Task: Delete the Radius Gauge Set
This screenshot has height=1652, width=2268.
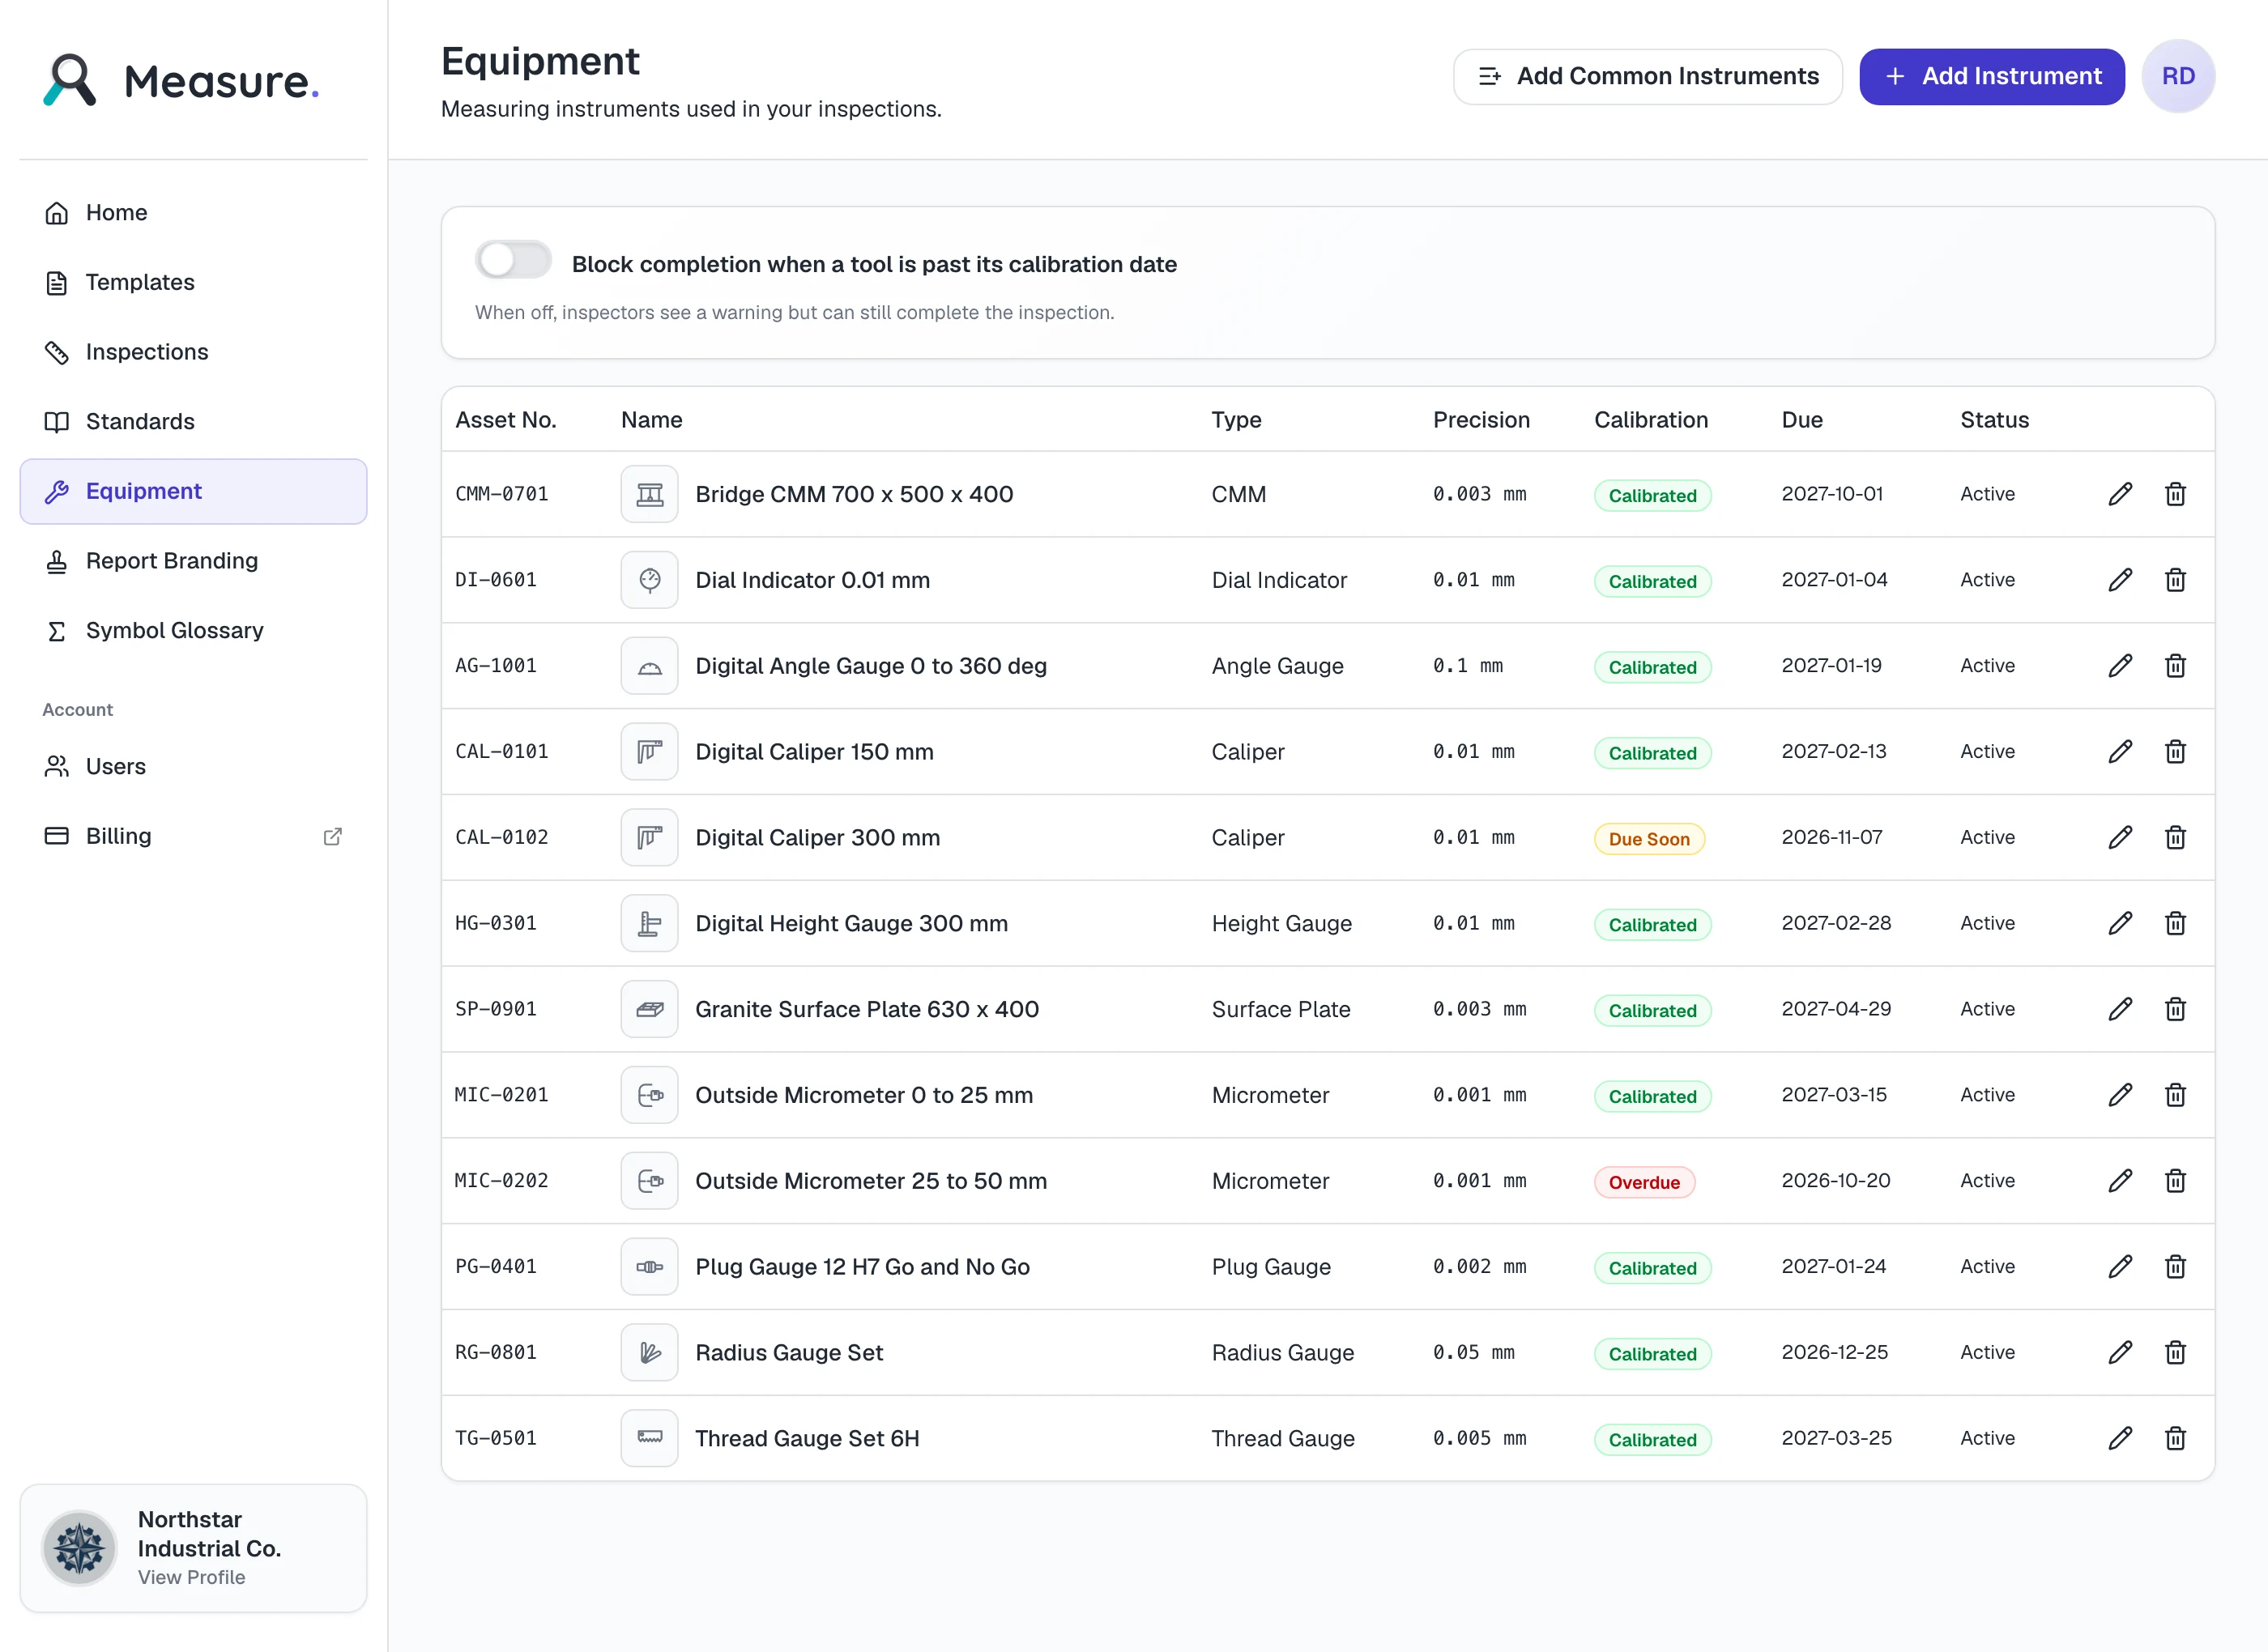Action: pos(2175,1353)
